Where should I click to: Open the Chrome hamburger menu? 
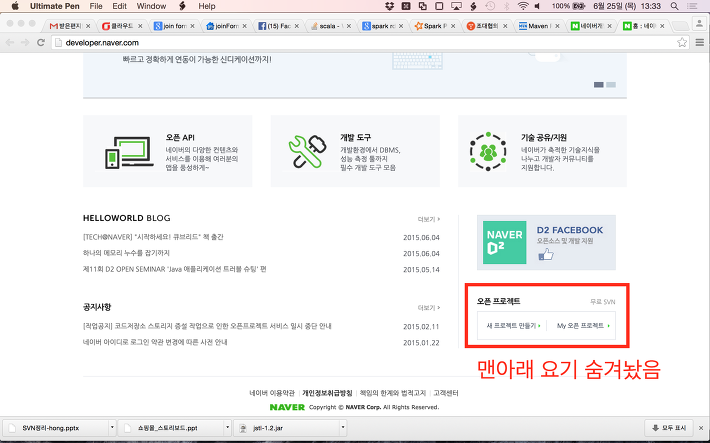pos(700,43)
